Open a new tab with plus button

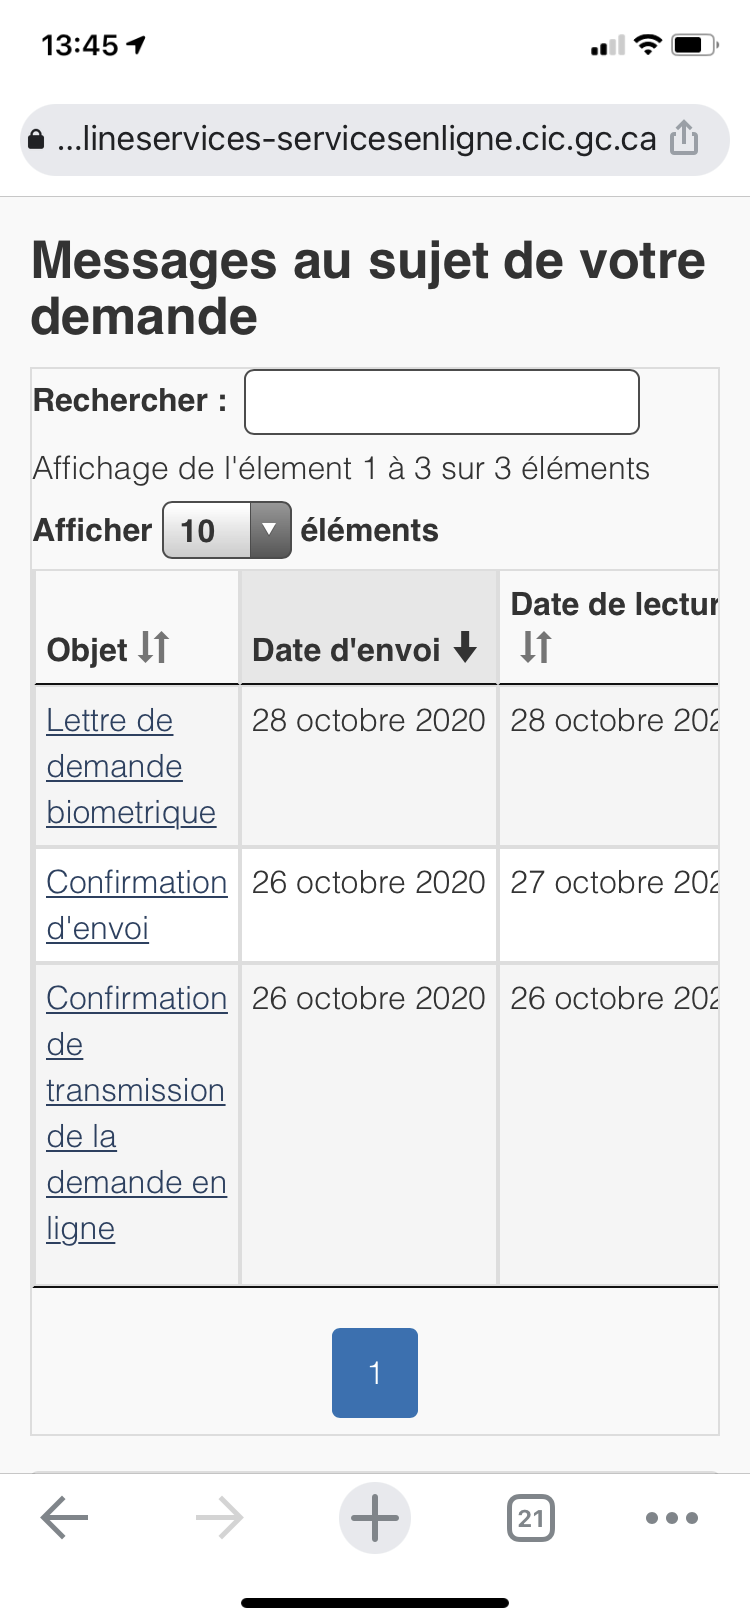coord(375,1518)
